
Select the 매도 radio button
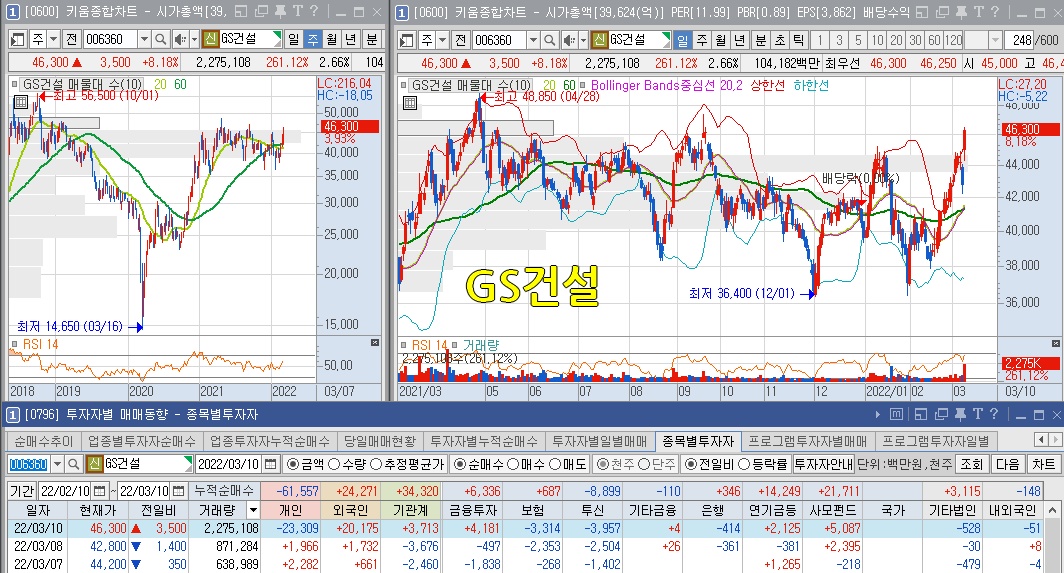click(x=555, y=464)
